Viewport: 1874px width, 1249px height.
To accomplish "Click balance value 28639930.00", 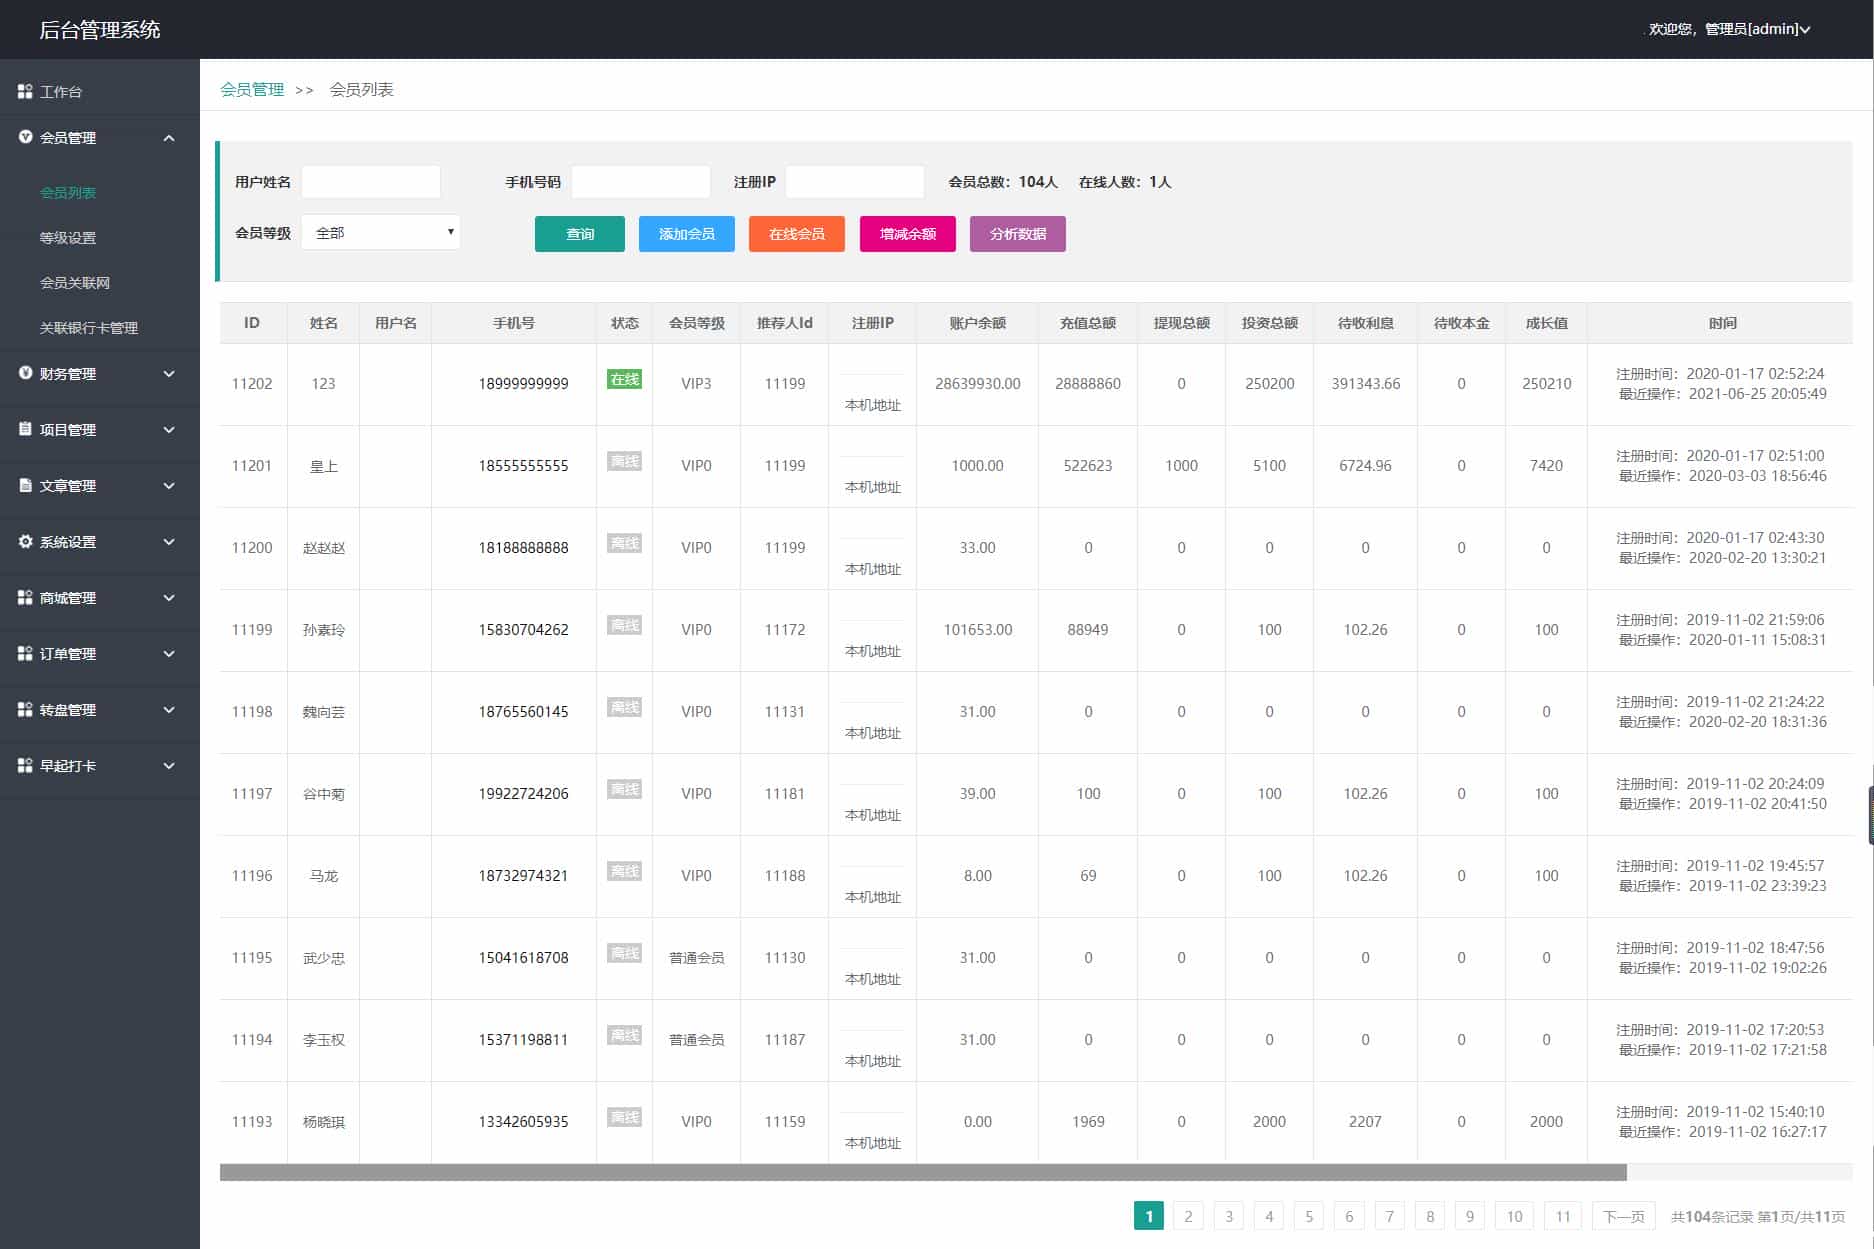I will click(x=977, y=384).
